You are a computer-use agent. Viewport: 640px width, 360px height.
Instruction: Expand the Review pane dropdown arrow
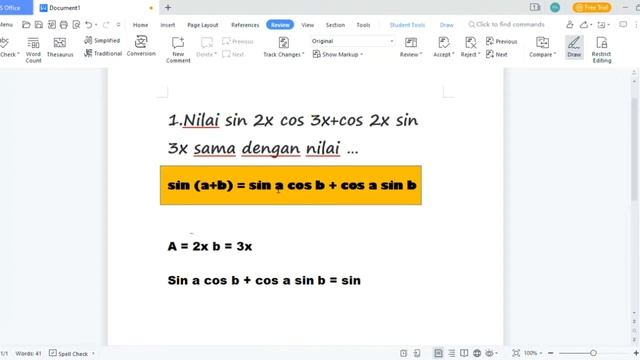point(421,54)
